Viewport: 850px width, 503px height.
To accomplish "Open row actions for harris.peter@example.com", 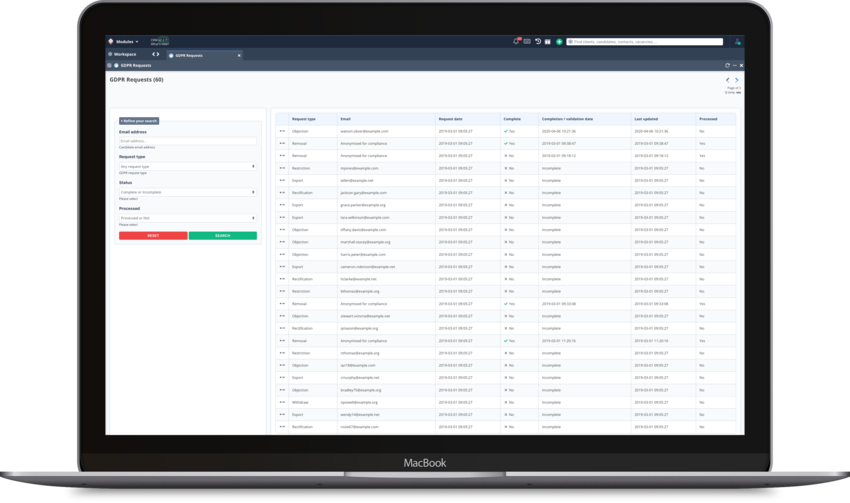I will pos(282,254).
